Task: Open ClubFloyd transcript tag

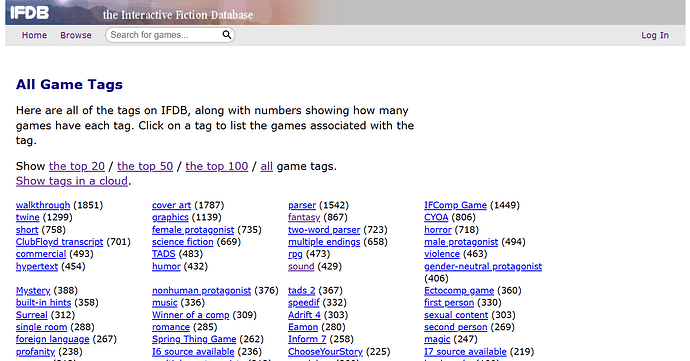Action: point(59,242)
